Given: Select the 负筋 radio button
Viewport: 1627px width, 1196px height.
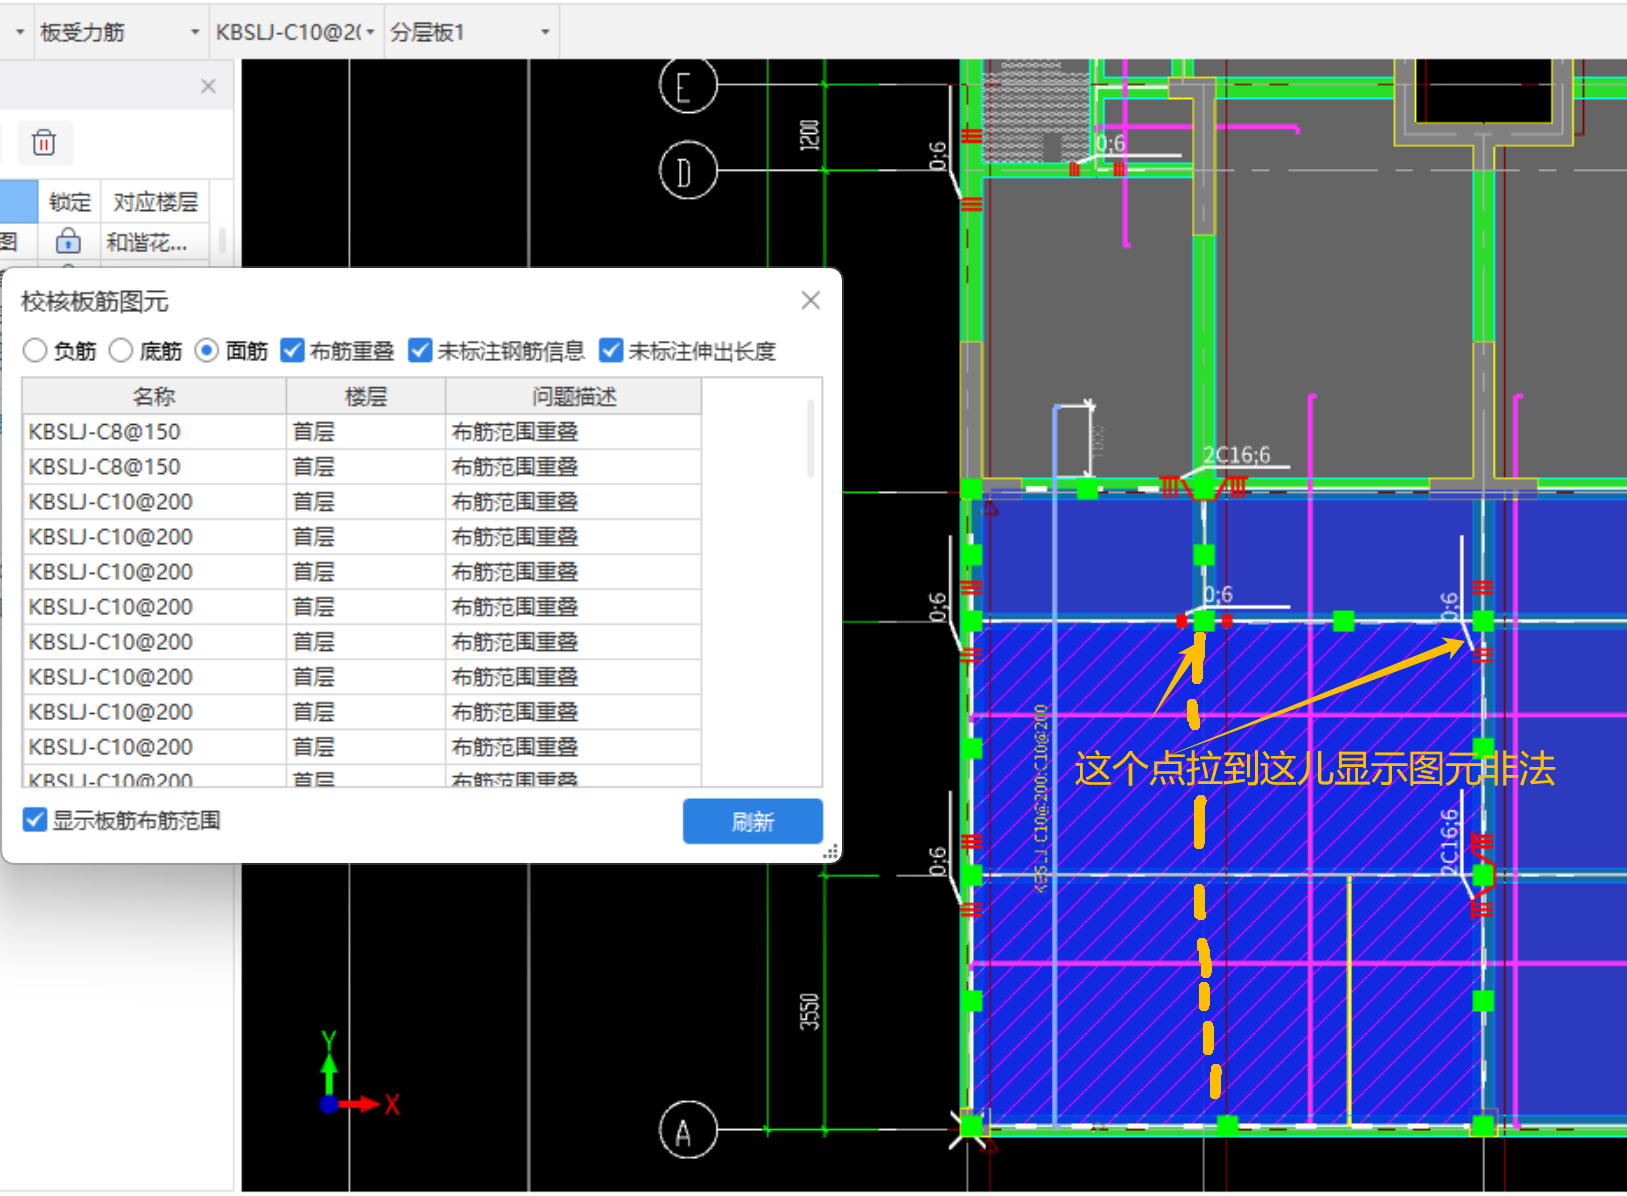Looking at the screenshot, I should point(35,350).
